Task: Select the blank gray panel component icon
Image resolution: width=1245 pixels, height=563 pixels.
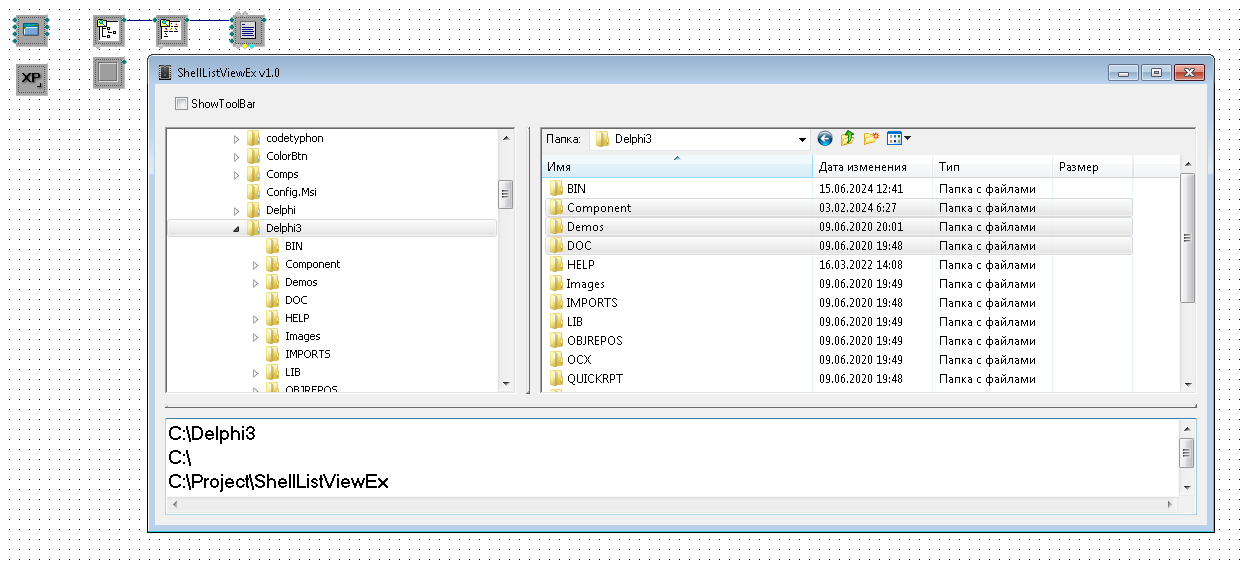Action: pyautogui.click(x=108, y=73)
